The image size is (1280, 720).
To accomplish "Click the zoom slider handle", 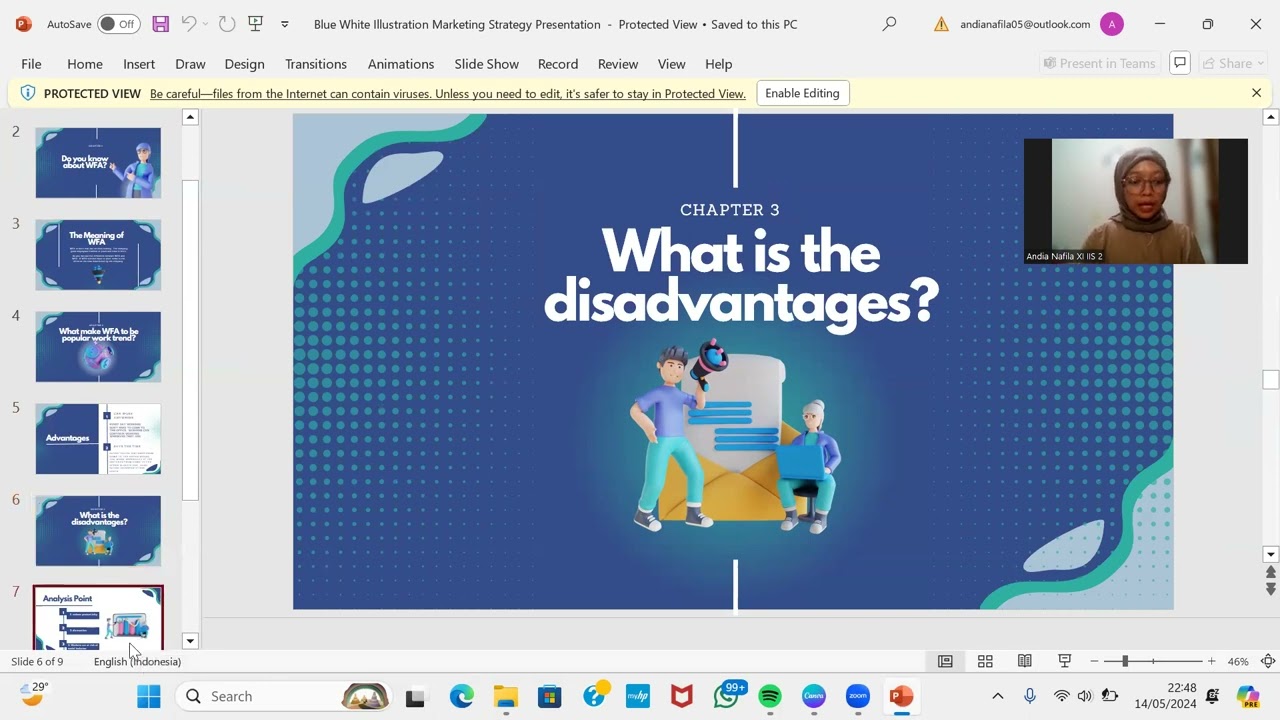I will point(1125,661).
